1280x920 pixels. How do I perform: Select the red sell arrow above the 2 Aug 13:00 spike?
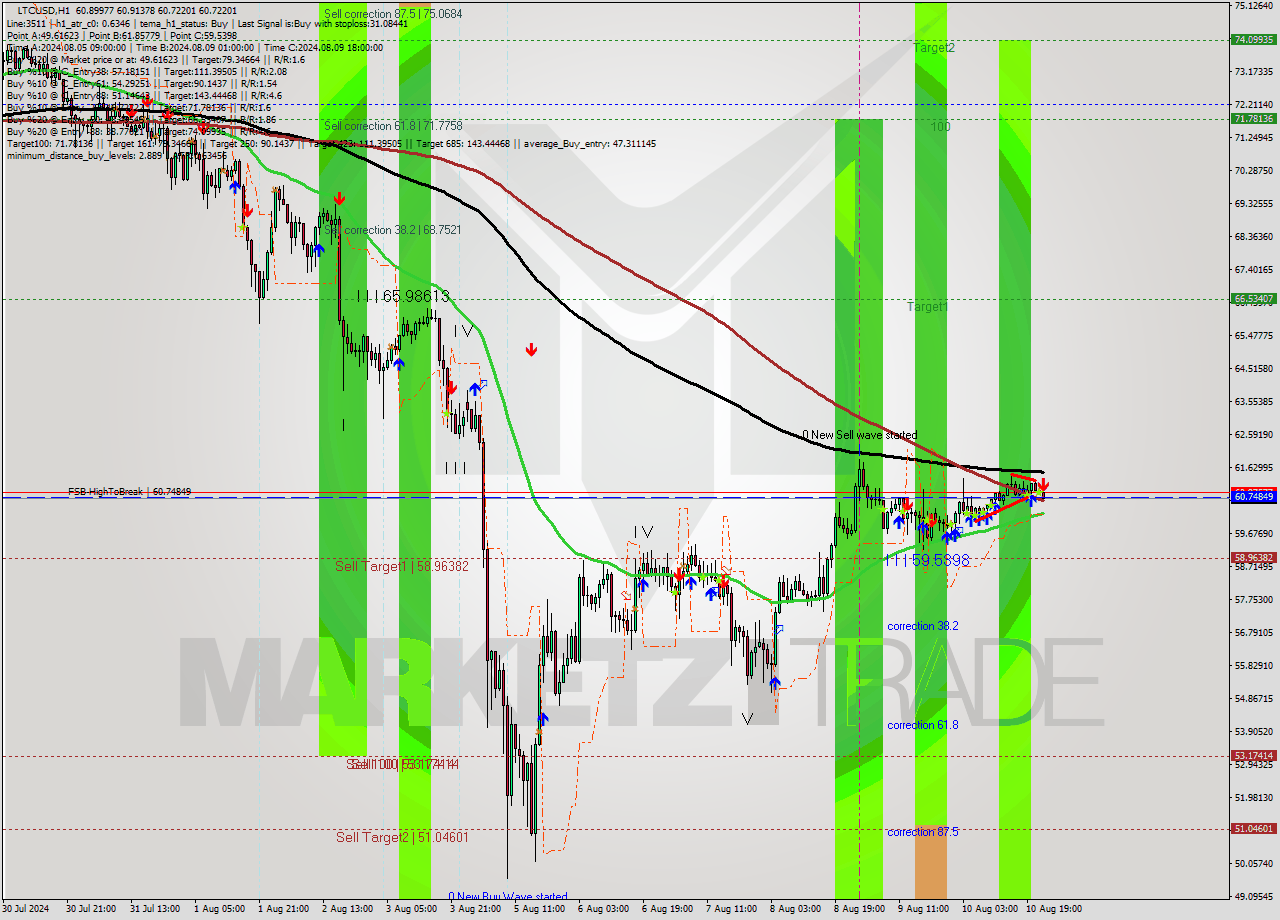tap(340, 198)
